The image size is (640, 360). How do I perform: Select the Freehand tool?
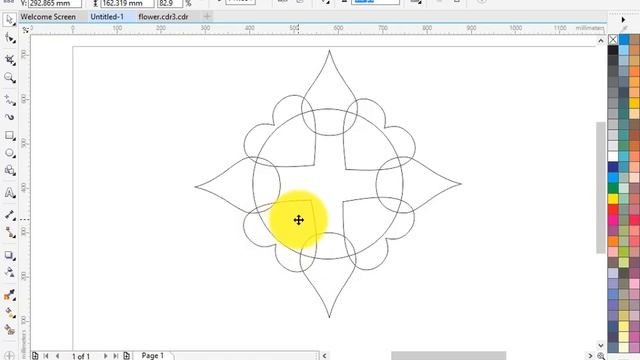tap(9, 100)
